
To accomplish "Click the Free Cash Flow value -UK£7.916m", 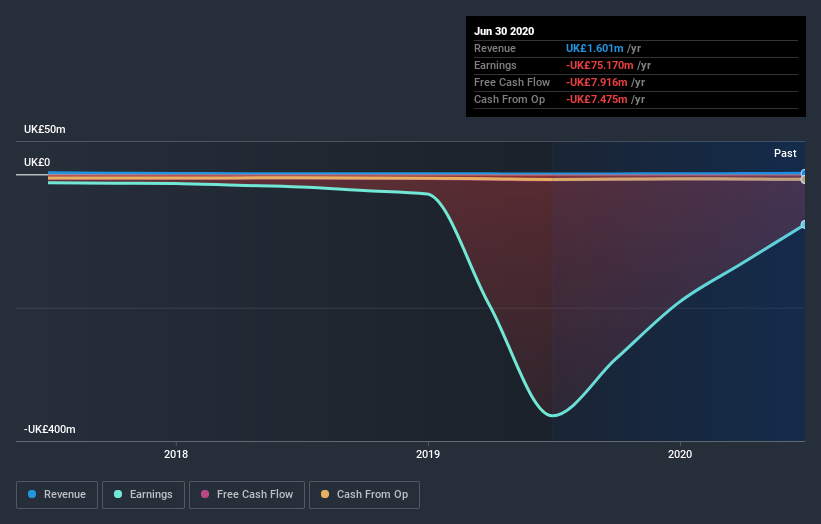I will pos(596,82).
